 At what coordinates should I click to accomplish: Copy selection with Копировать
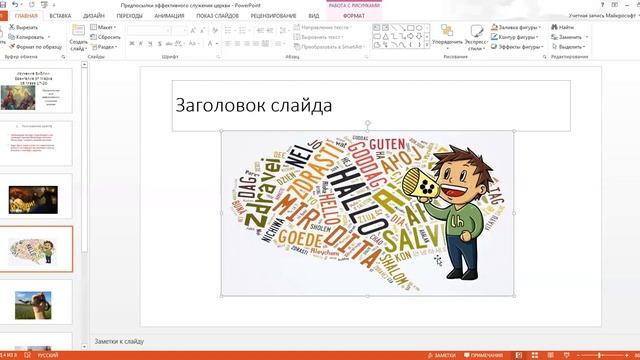[x=26, y=37]
